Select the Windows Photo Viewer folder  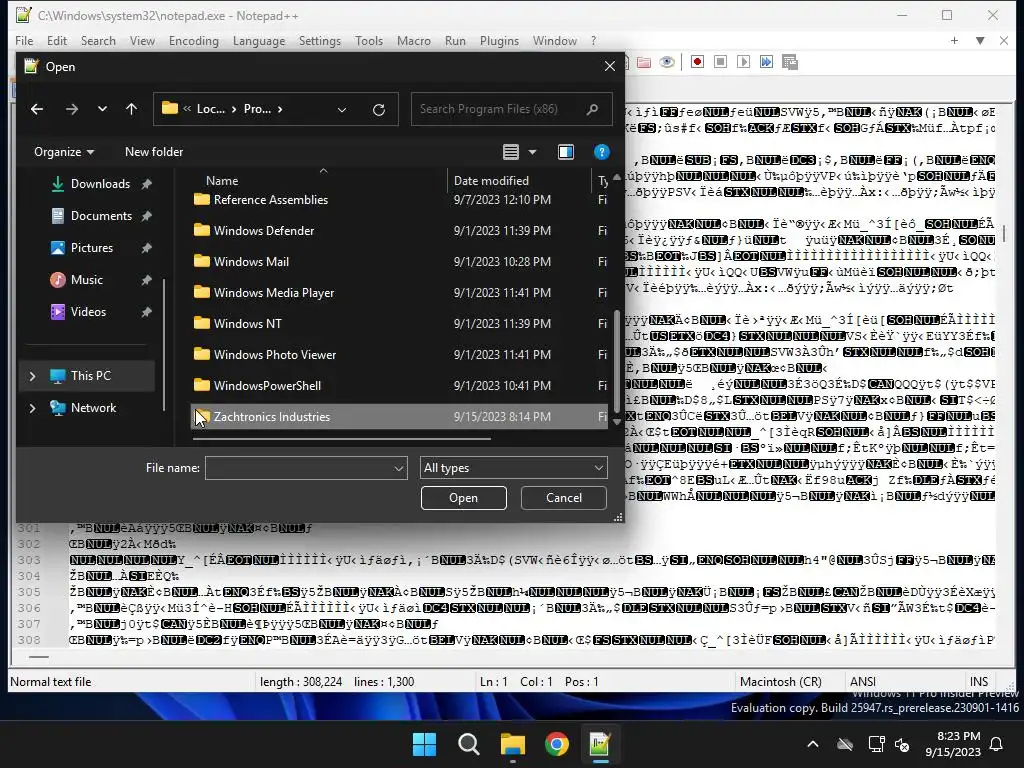pos(400,355)
